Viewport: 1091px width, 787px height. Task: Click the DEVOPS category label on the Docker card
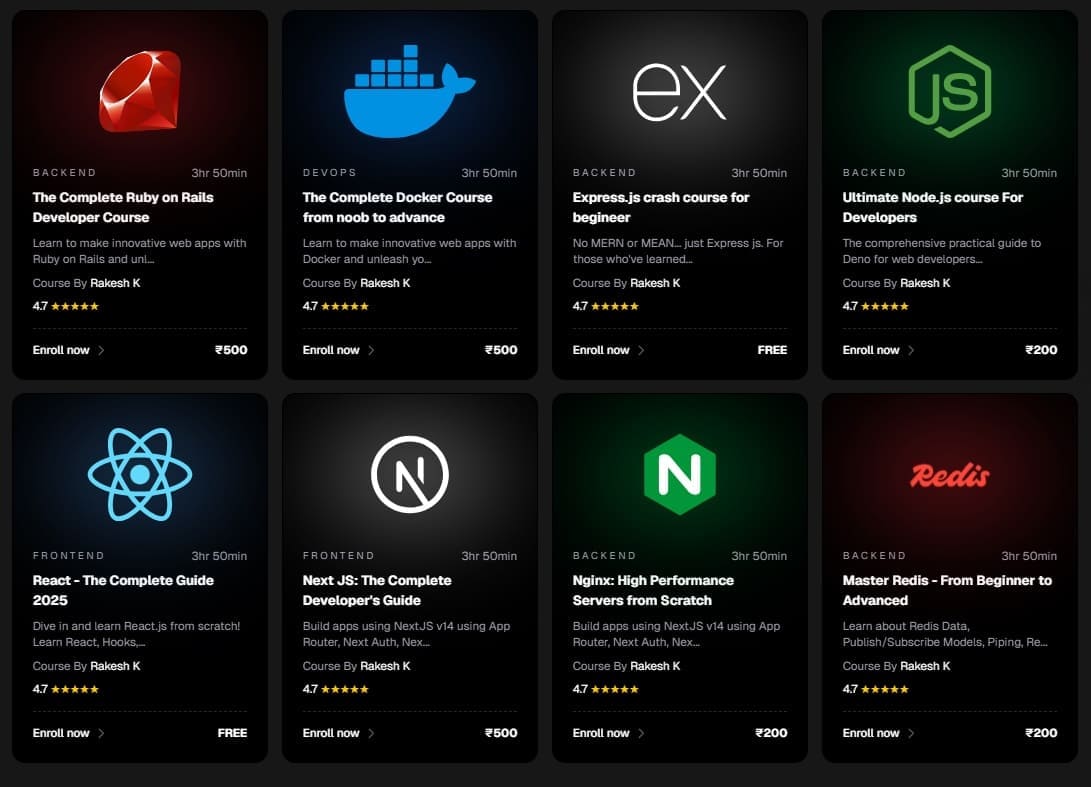click(330, 173)
